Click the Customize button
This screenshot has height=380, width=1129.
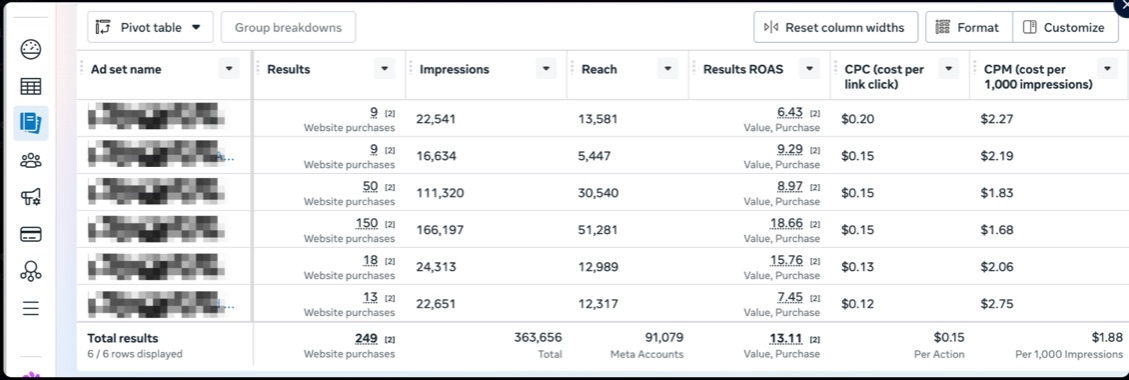(x=1065, y=27)
